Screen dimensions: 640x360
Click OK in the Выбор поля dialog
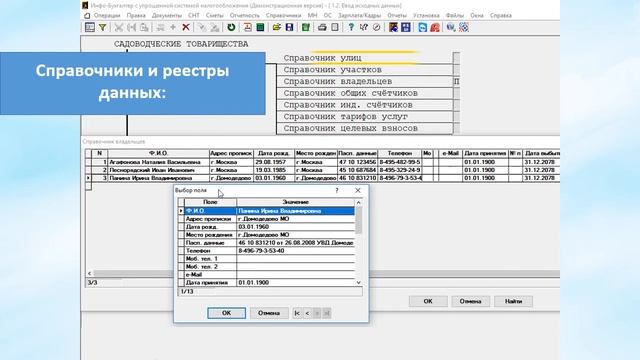227,313
